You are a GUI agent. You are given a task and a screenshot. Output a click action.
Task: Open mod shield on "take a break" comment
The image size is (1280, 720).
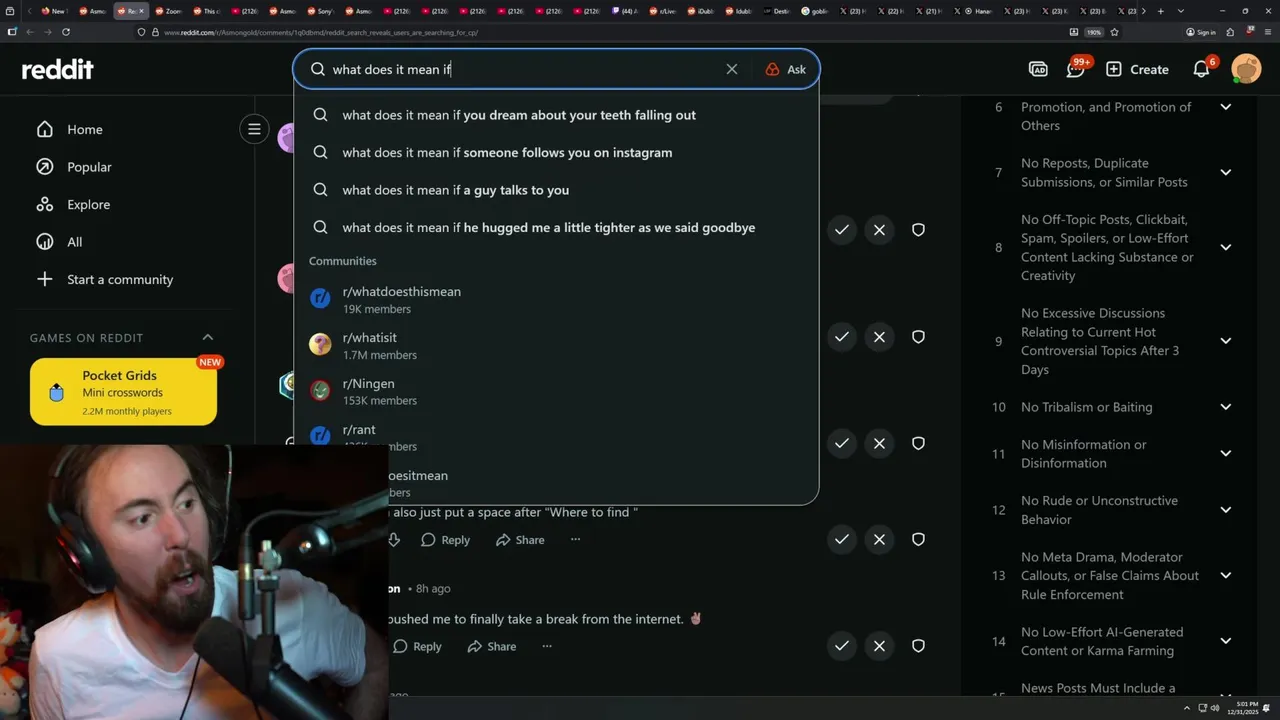pyautogui.click(x=918, y=646)
